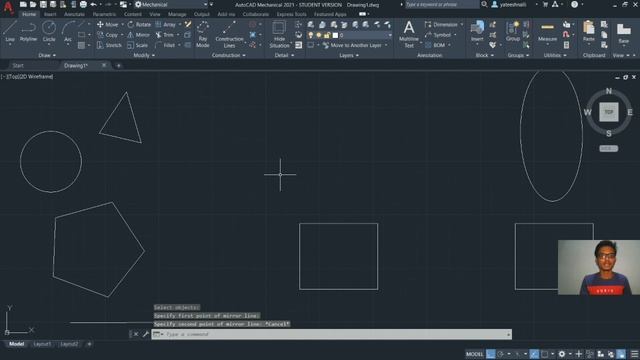Click the new drawing tab plus button

click(x=118, y=65)
